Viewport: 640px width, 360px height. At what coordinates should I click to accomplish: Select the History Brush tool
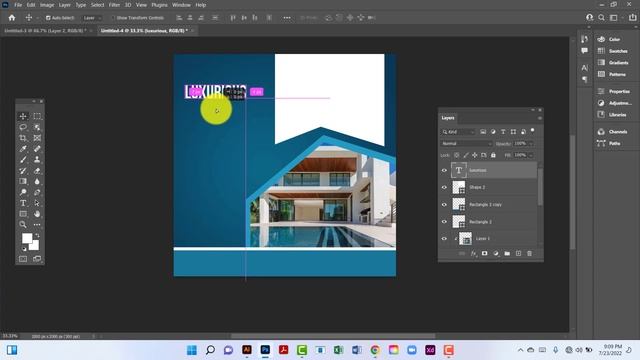[x=23, y=171]
